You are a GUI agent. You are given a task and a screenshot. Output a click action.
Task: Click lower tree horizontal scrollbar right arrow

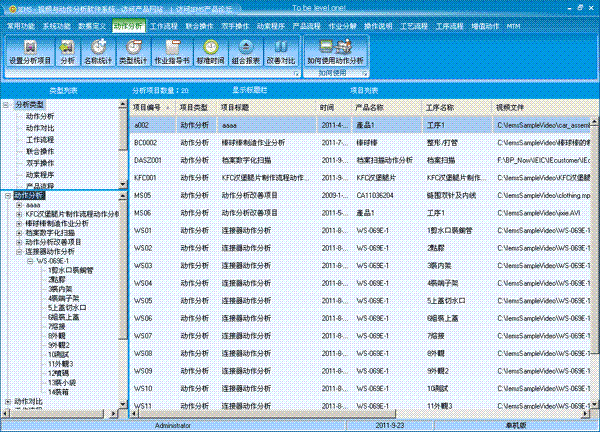(x=113, y=414)
